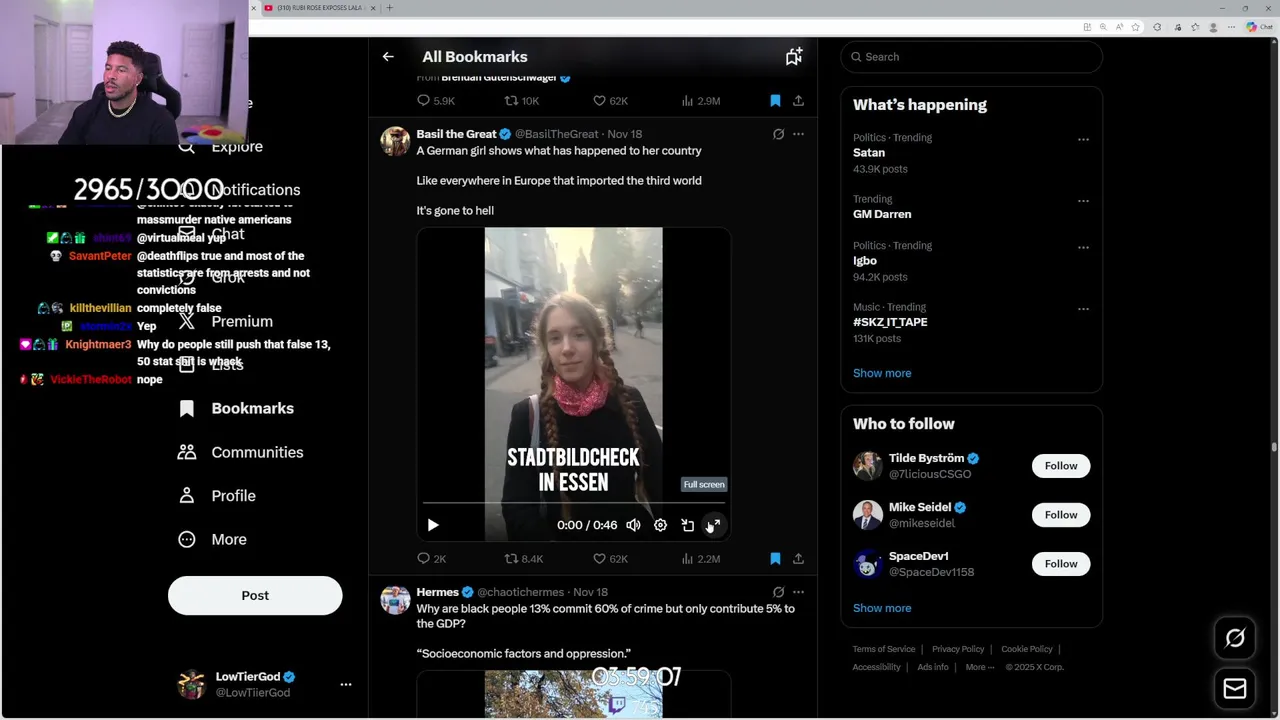This screenshot has width=1280, height=720.
Task: Open more options for #SKZ_IT_TAPE trend
Action: [x=1083, y=309]
